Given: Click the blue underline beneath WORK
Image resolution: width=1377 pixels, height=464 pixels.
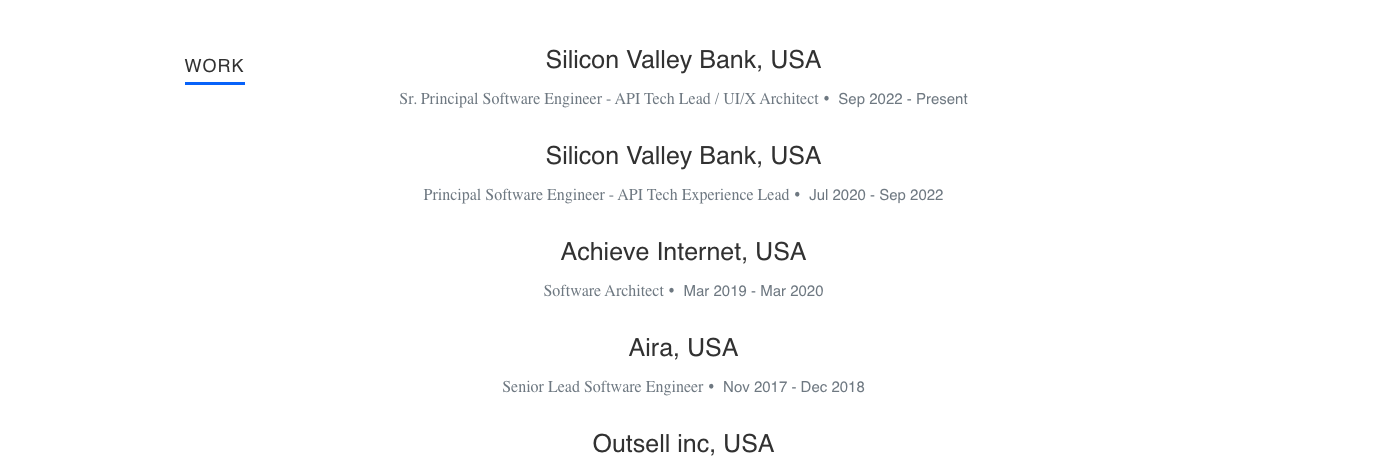Looking at the screenshot, I should (x=214, y=83).
